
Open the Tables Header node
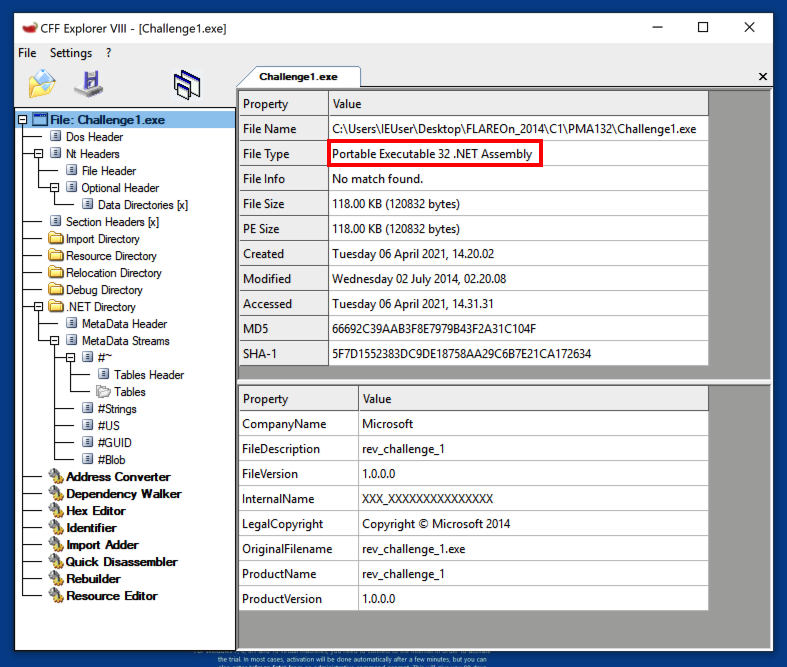tap(149, 375)
